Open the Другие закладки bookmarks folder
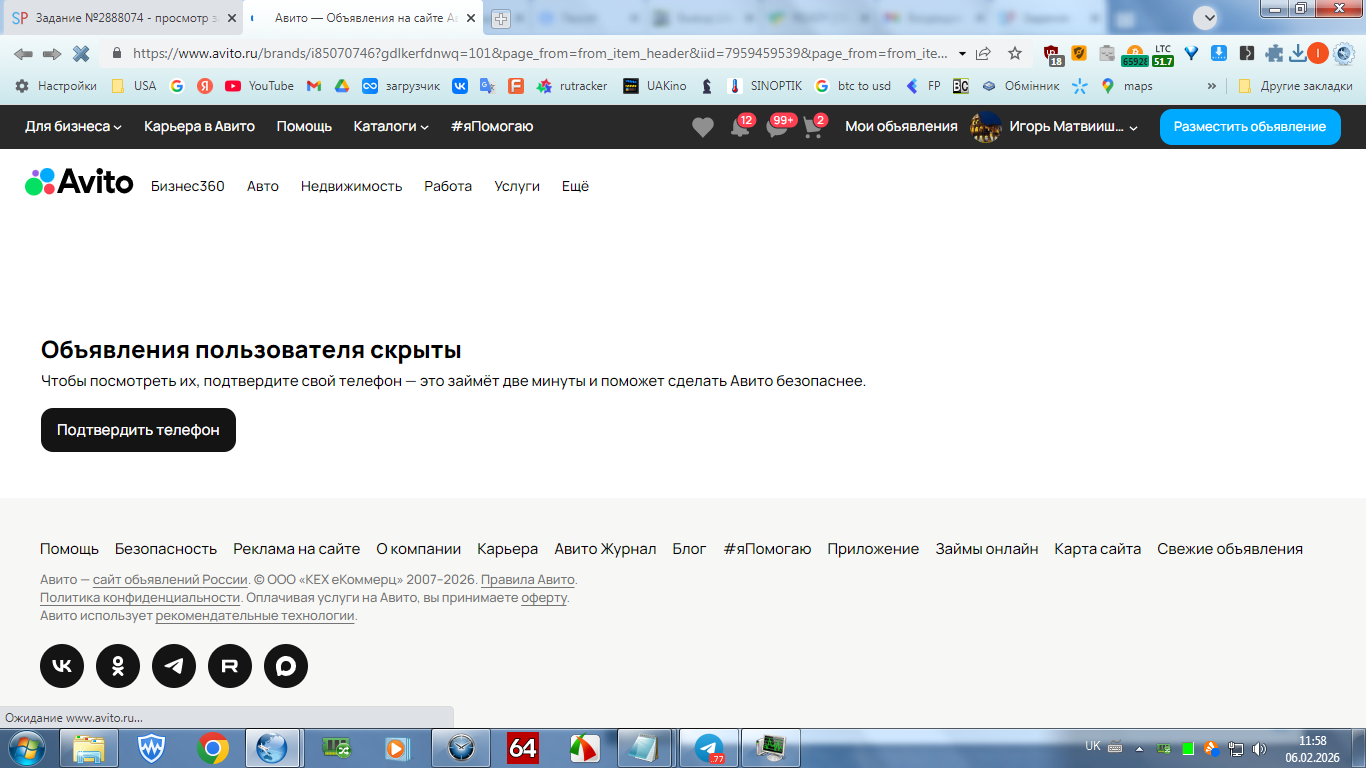Viewport: 1366px width, 768px height. pyautogui.click(x=1295, y=86)
